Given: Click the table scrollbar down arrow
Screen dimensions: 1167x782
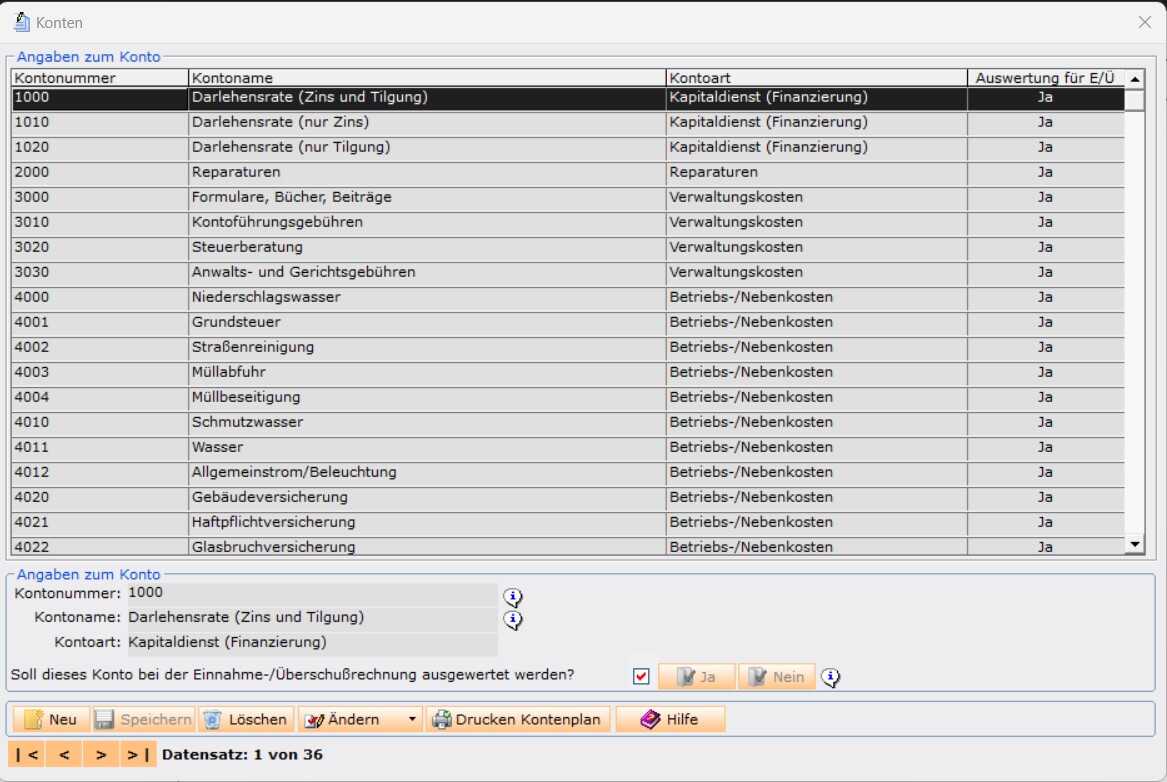Looking at the screenshot, I should click(1135, 545).
